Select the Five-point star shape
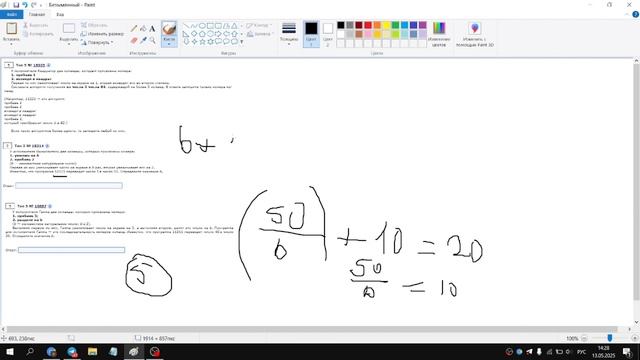This screenshot has width=640, height=360. click(x=202, y=42)
